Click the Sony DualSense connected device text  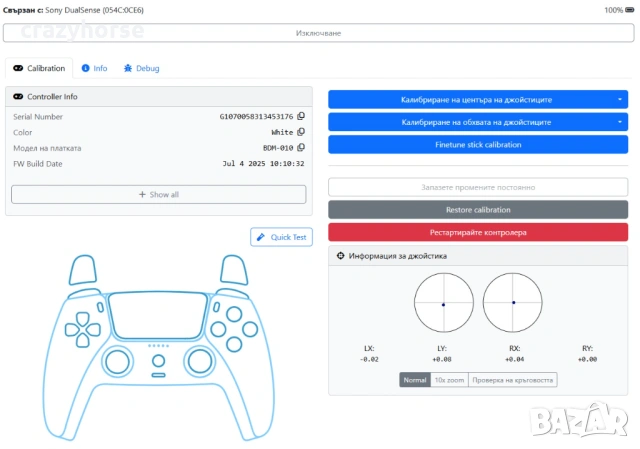pyautogui.click(x=94, y=10)
